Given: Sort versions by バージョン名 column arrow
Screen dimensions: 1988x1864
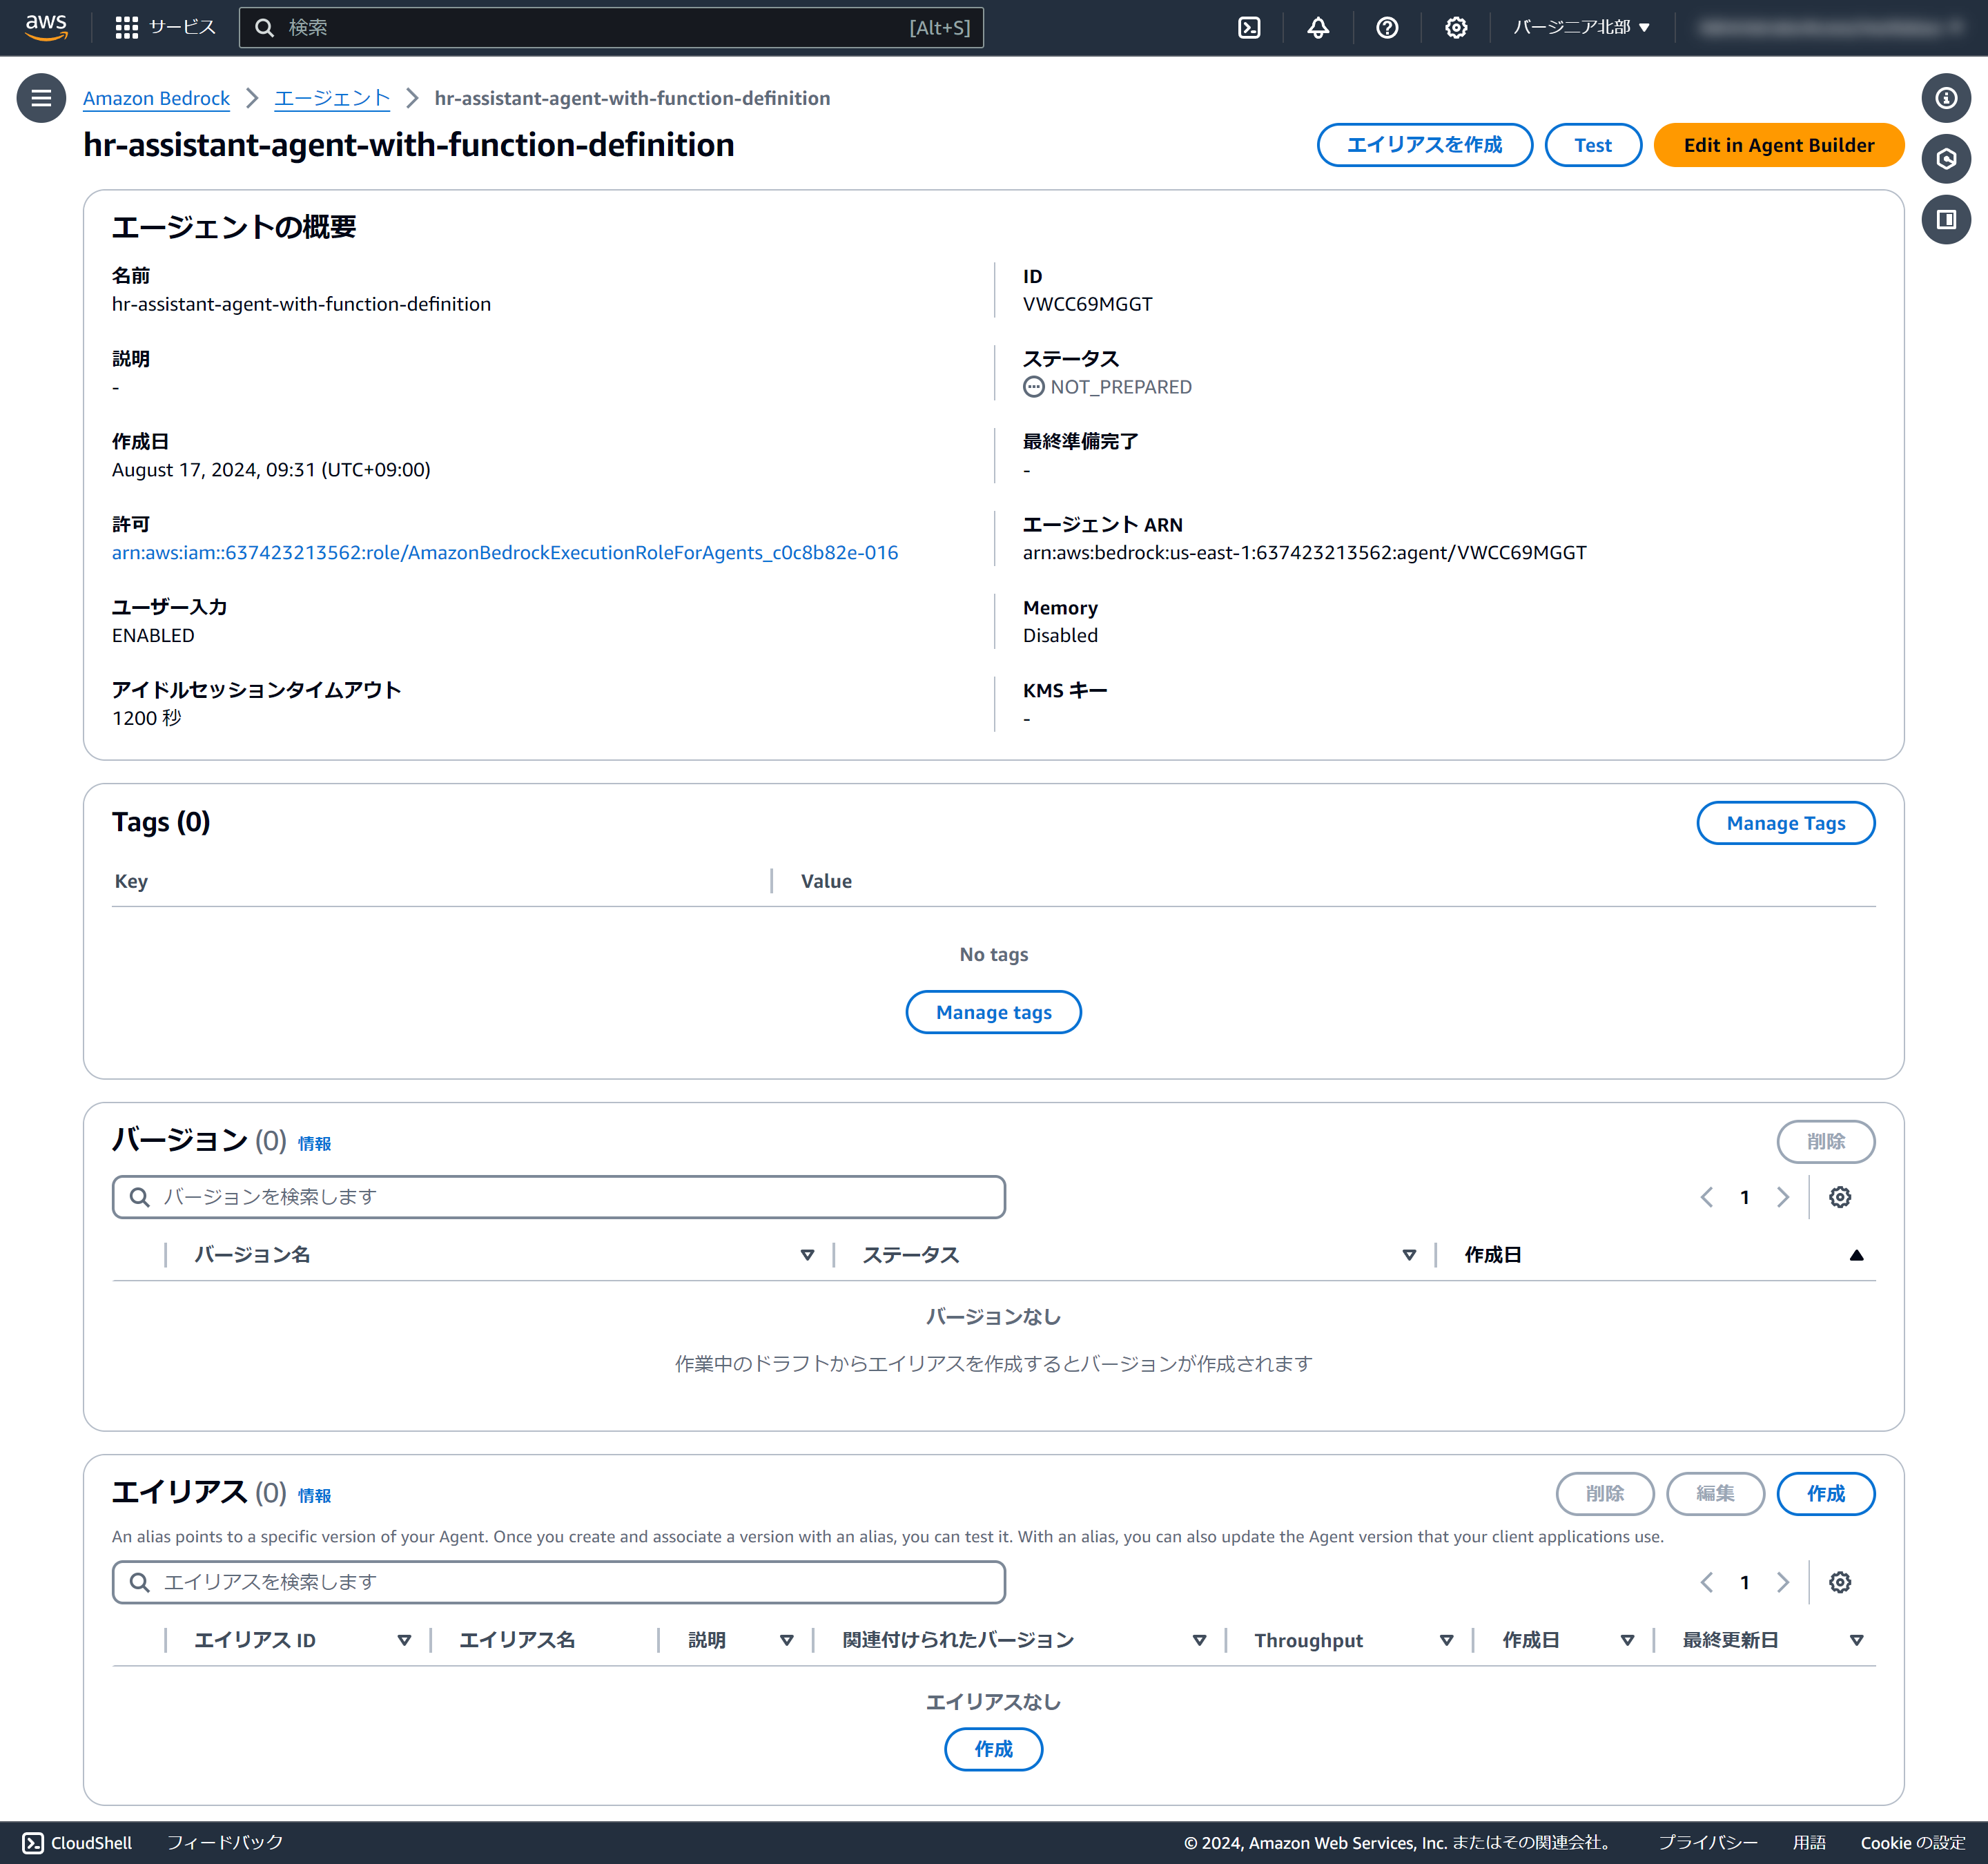Looking at the screenshot, I should 807,1255.
